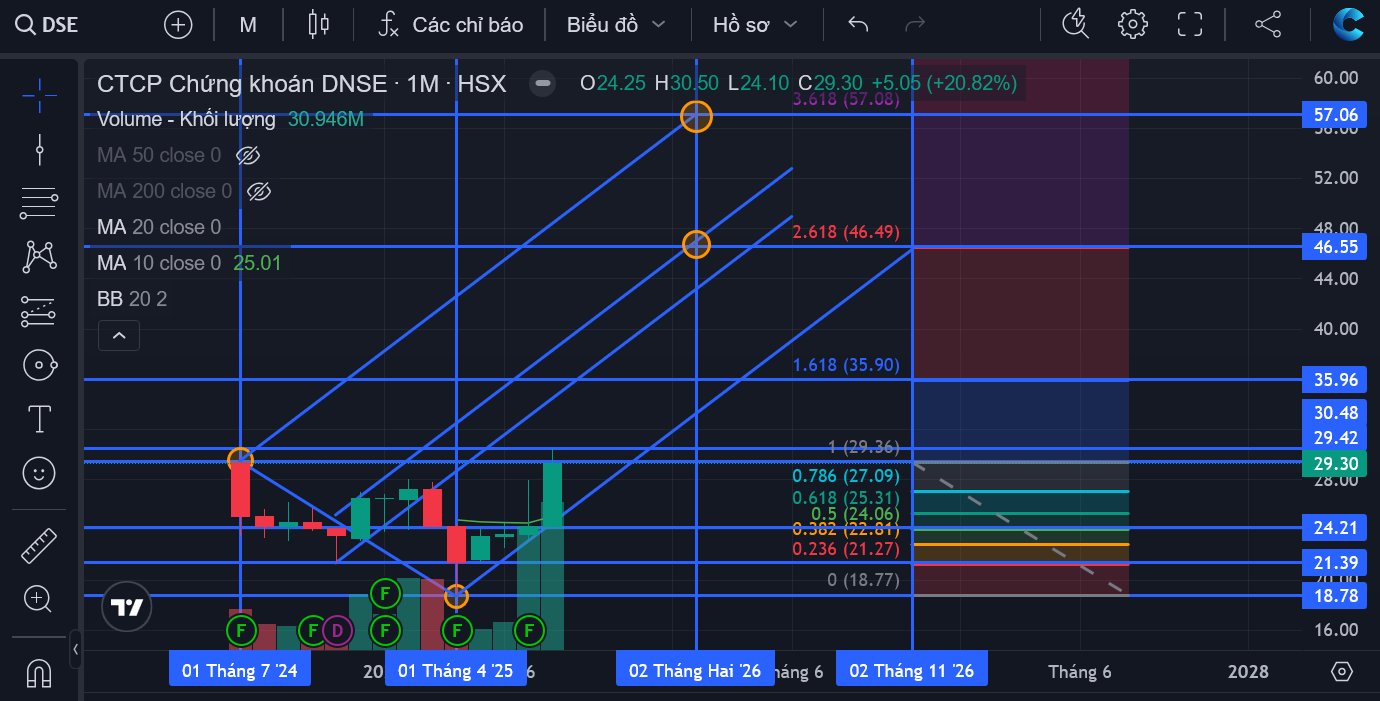
Task: Collapse the left drawing toolbar
Action: tap(76, 649)
